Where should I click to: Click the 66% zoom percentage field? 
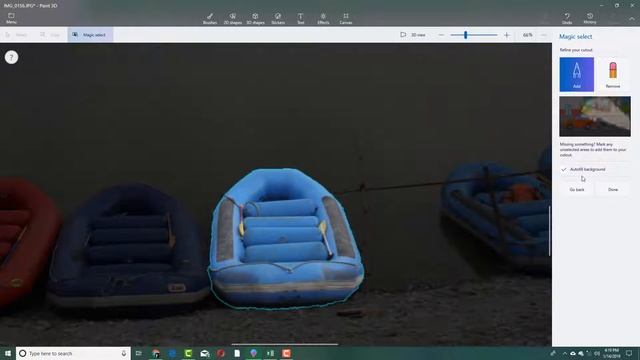(x=527, y=35)
